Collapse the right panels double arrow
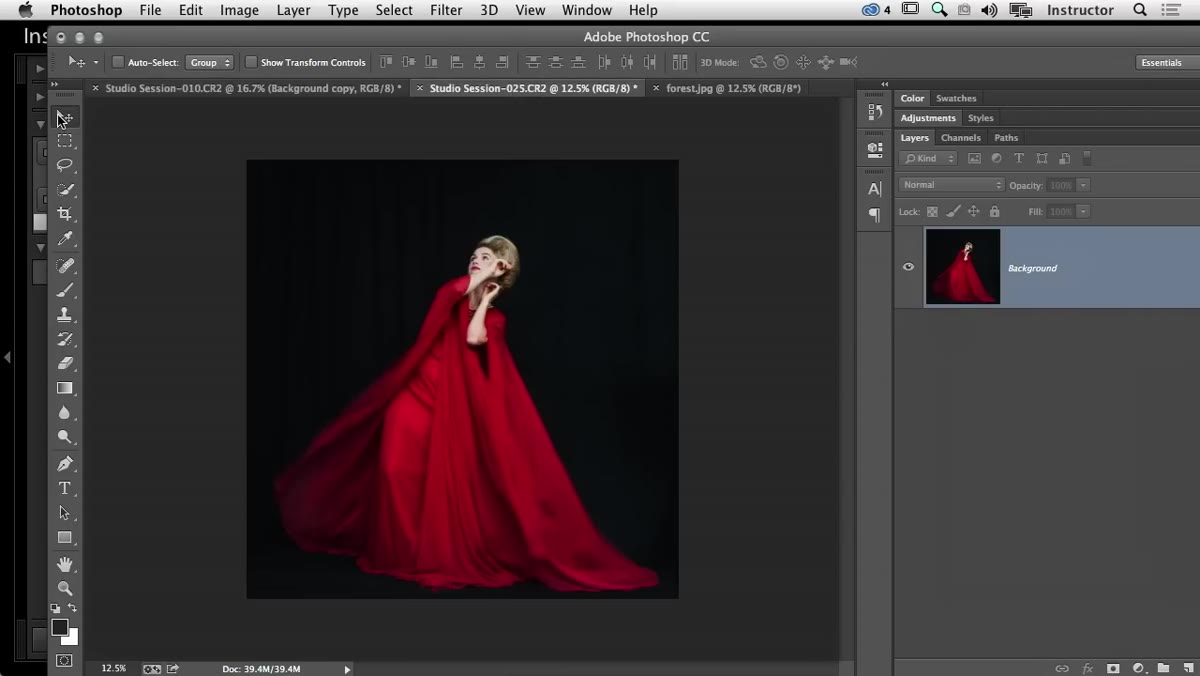 pyautogui.click(x=885, y=85)
